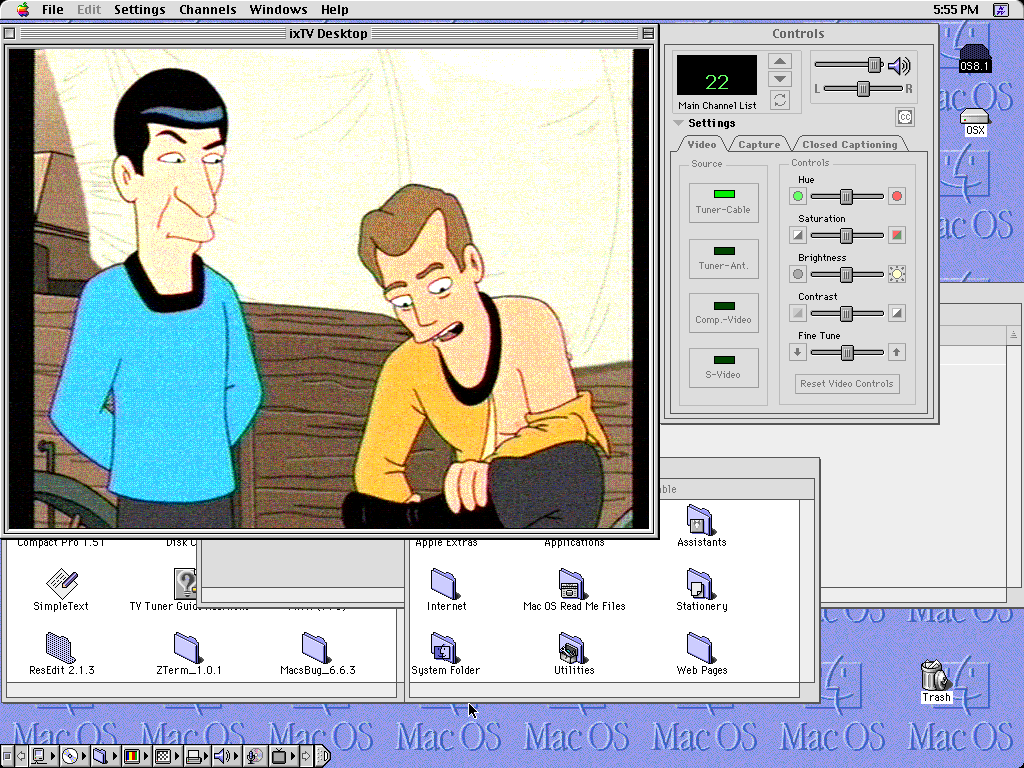1024x768 pixels.
Task: Click the closed captioning CC icon
Action: click(x=904, y=117)
